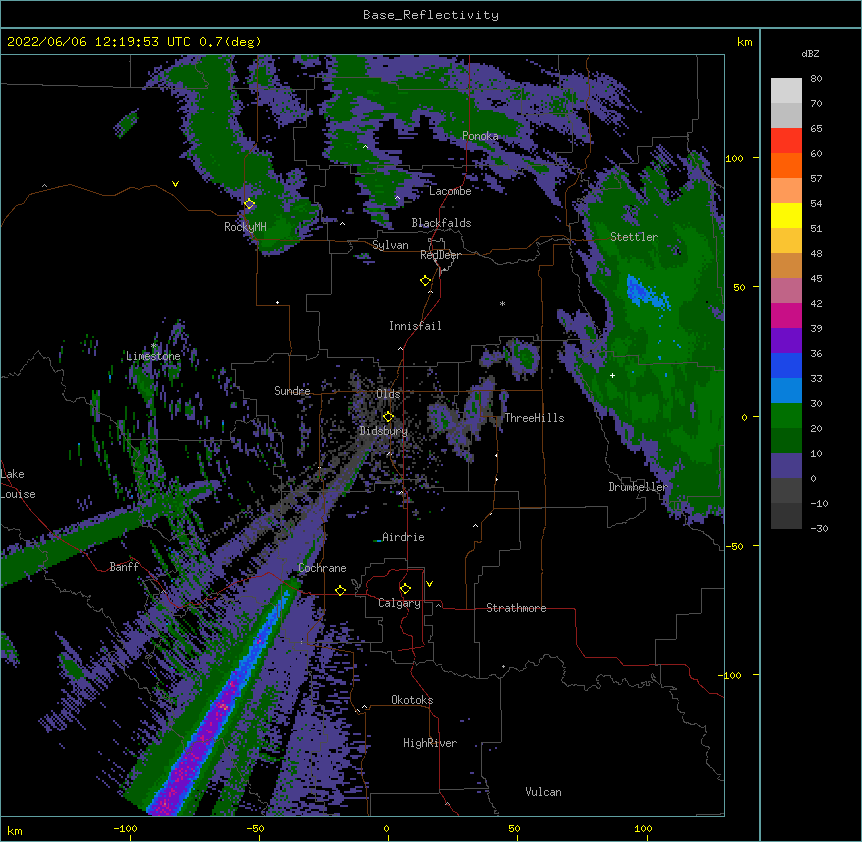Click the HighRiver town label
This screenshot has height=842, width=862.
pyautogui.click(x=430, y=743)
